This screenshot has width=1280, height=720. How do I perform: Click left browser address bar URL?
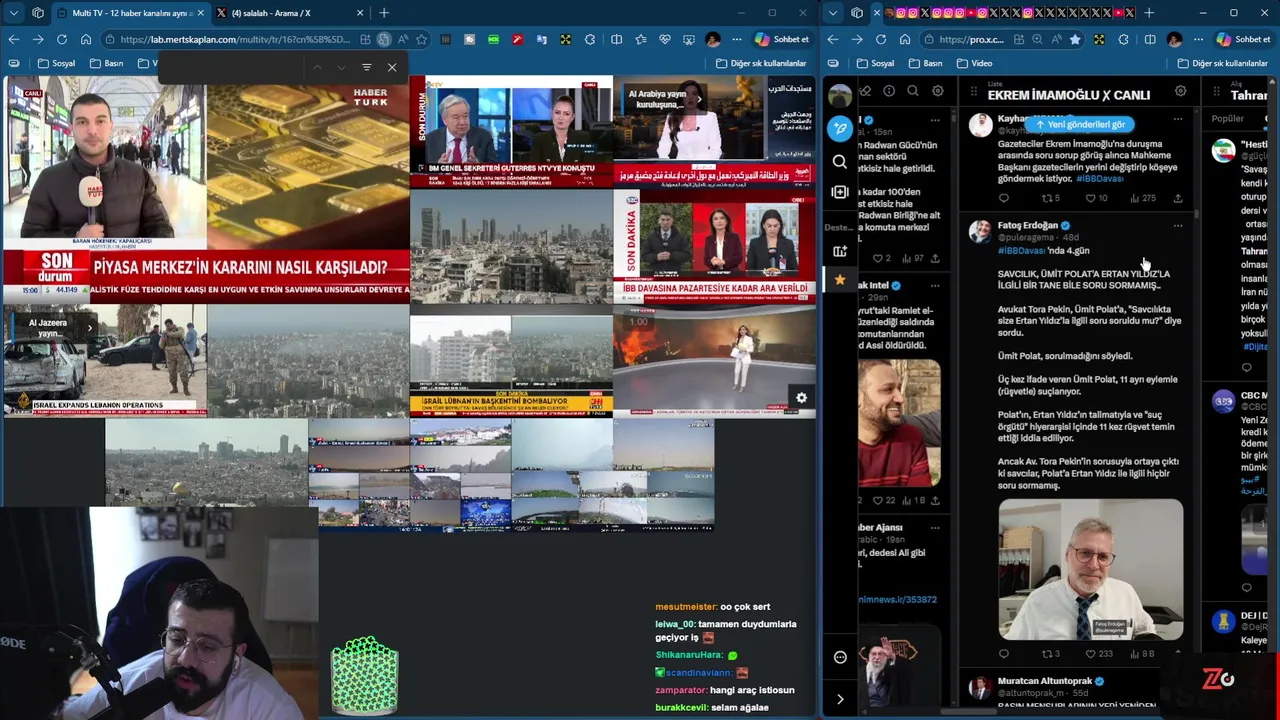pyautogui.click(x=234, y=39)
